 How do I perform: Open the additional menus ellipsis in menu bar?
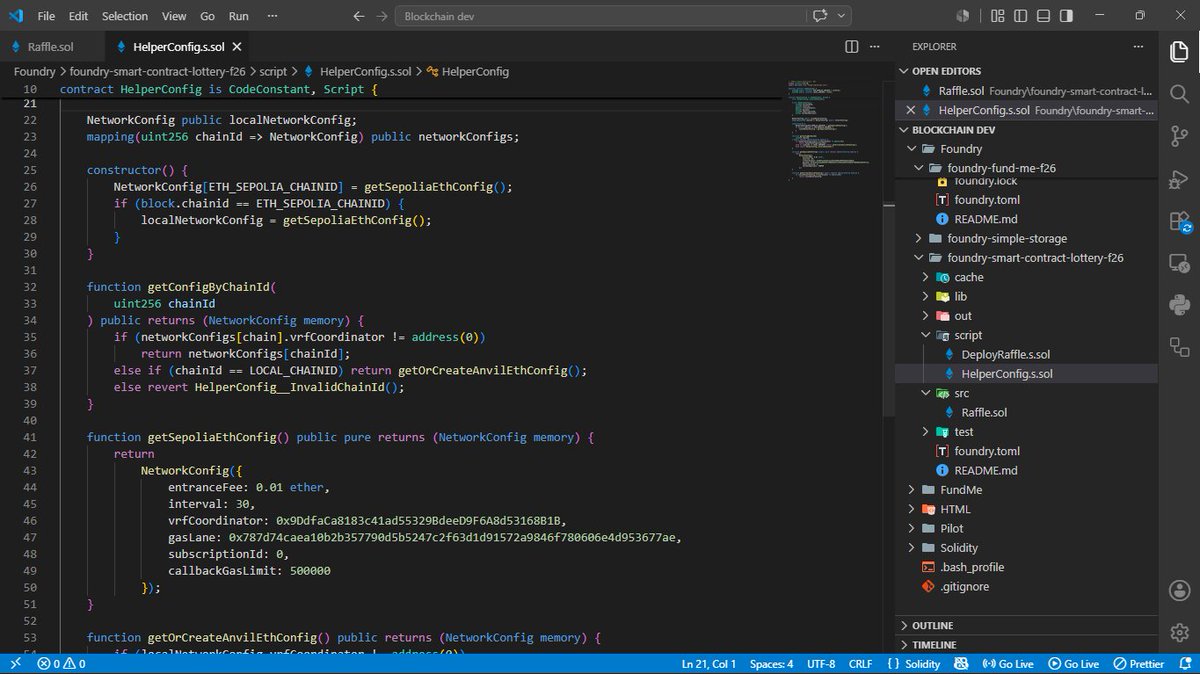point(274,16)
